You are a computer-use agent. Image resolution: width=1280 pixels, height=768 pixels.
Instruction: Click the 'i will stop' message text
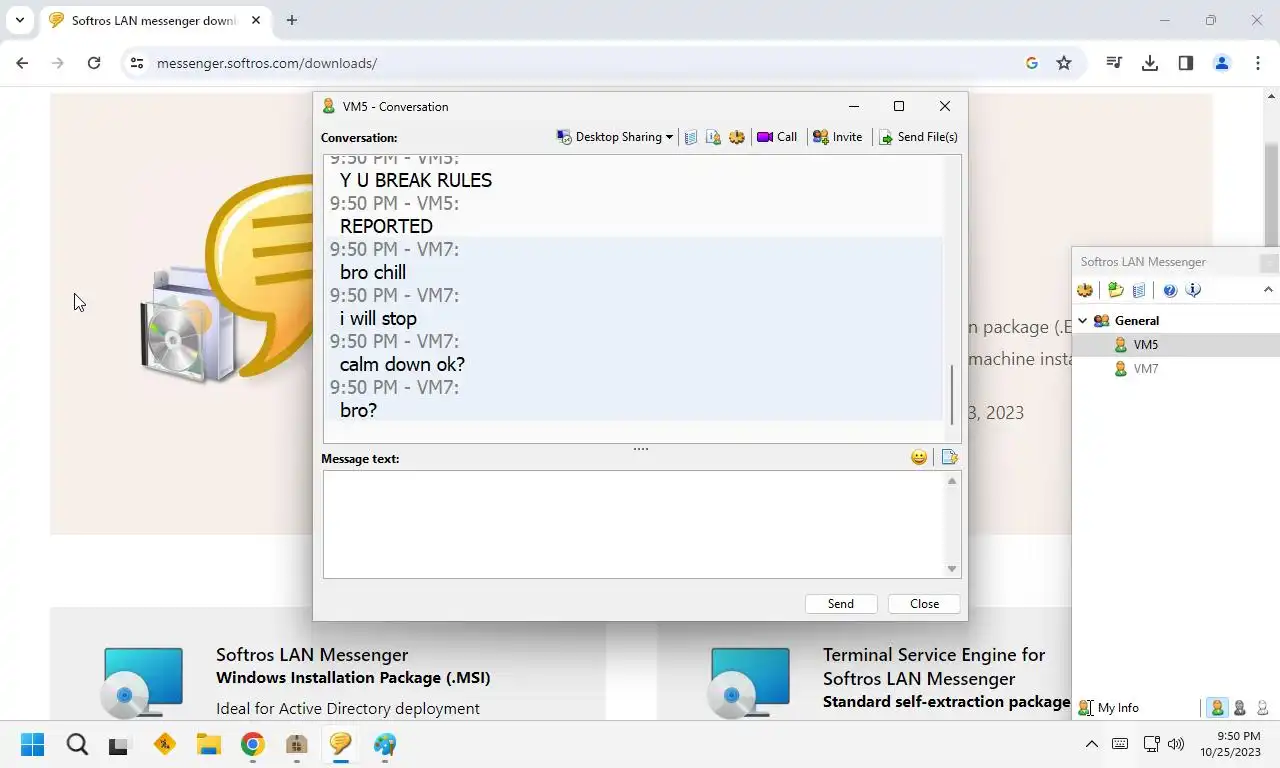[378, 318]
